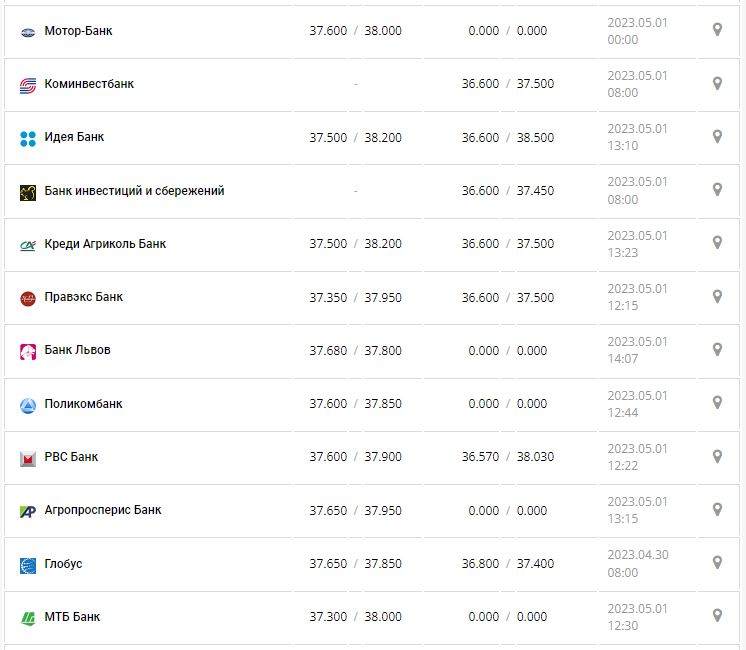
Task: Click the map pin icon for Мотор-Банк
Action: click(717, 30)
